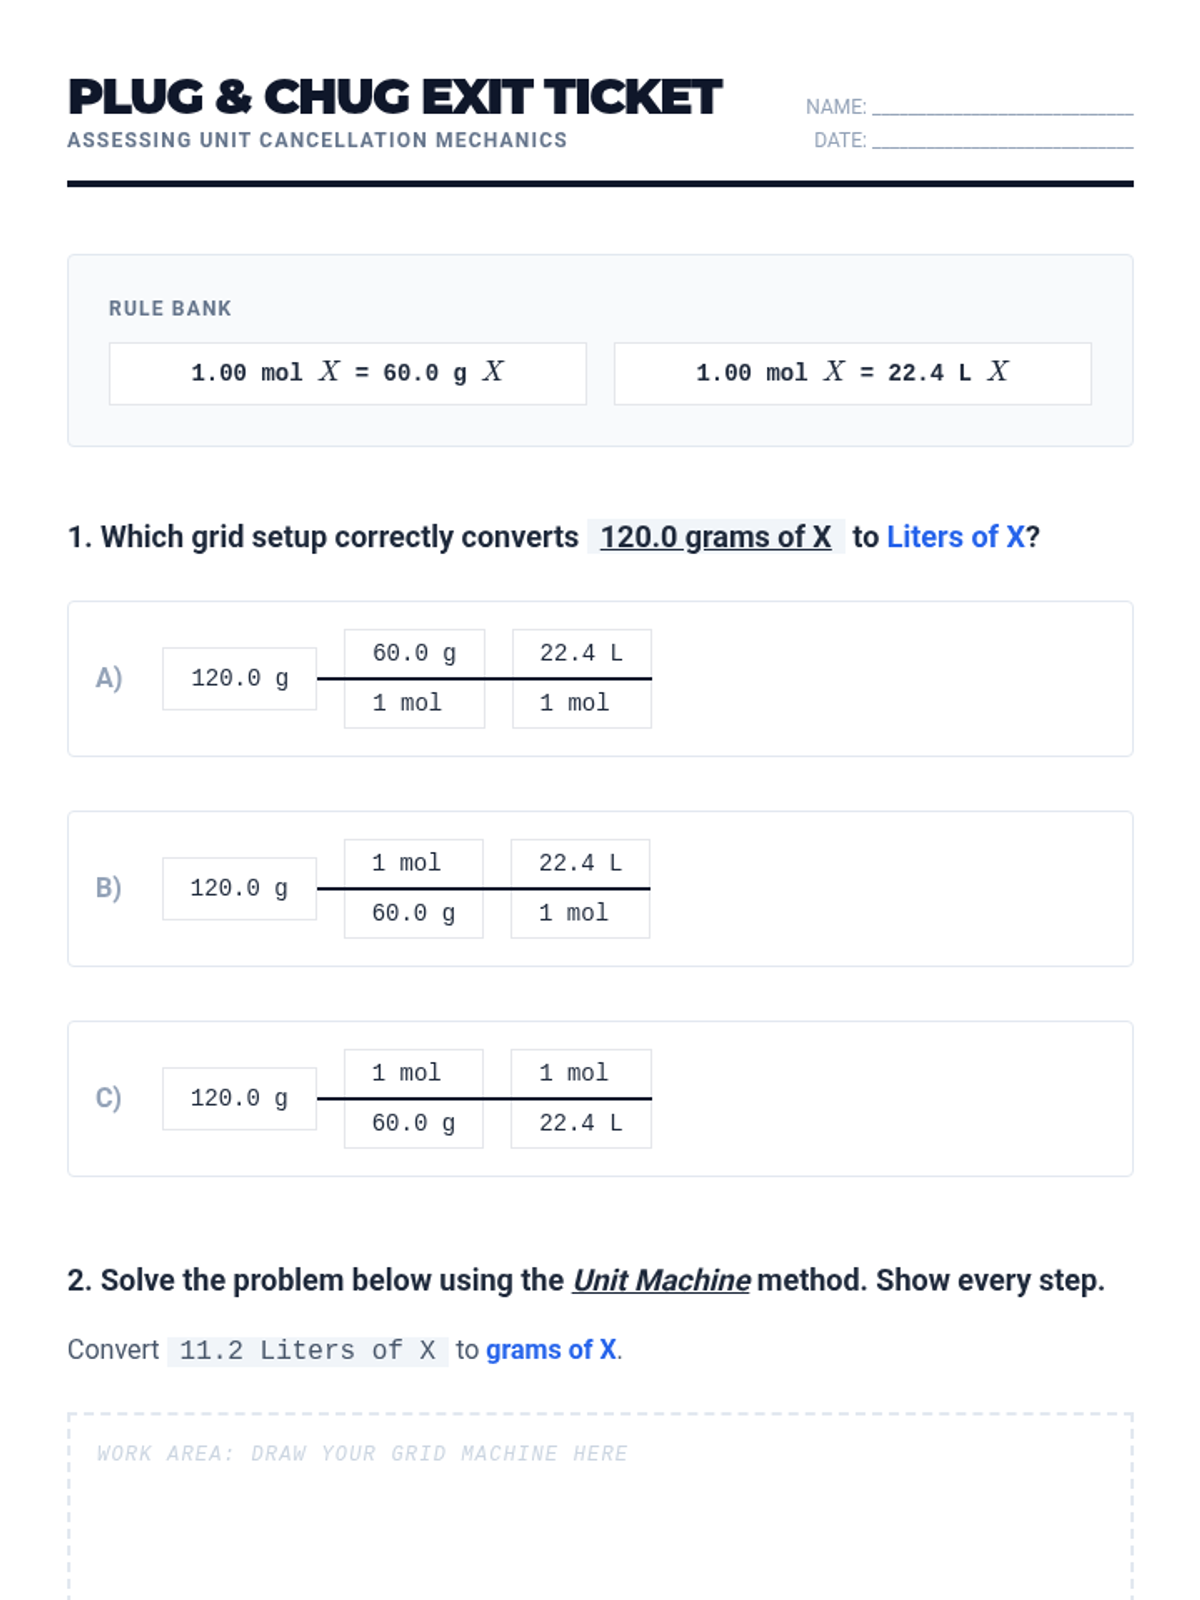Click the '60.0 g' numerator in option A
The image size is (1200, 1600).
pyautogui.click(x=414, y=653)
